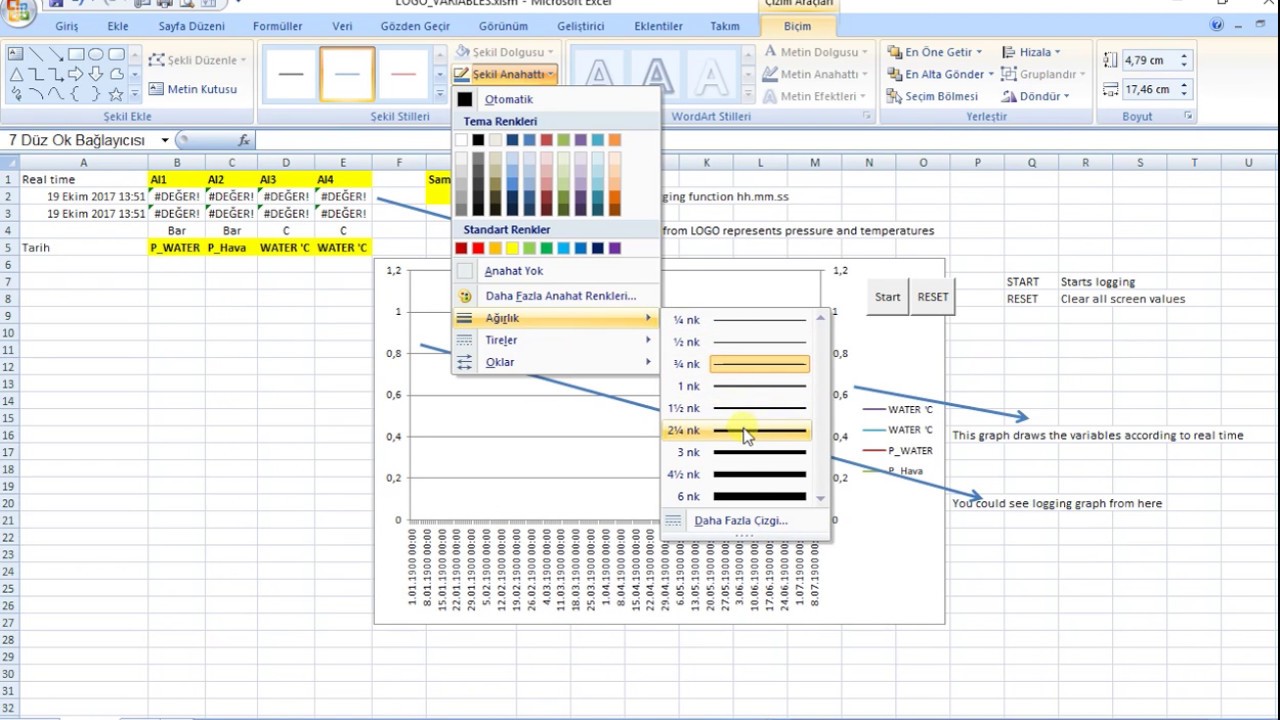Viewport: 1280px width, 720px height.
Task: Open the Sayfa Düzeni tab
Action: [191, 26]
